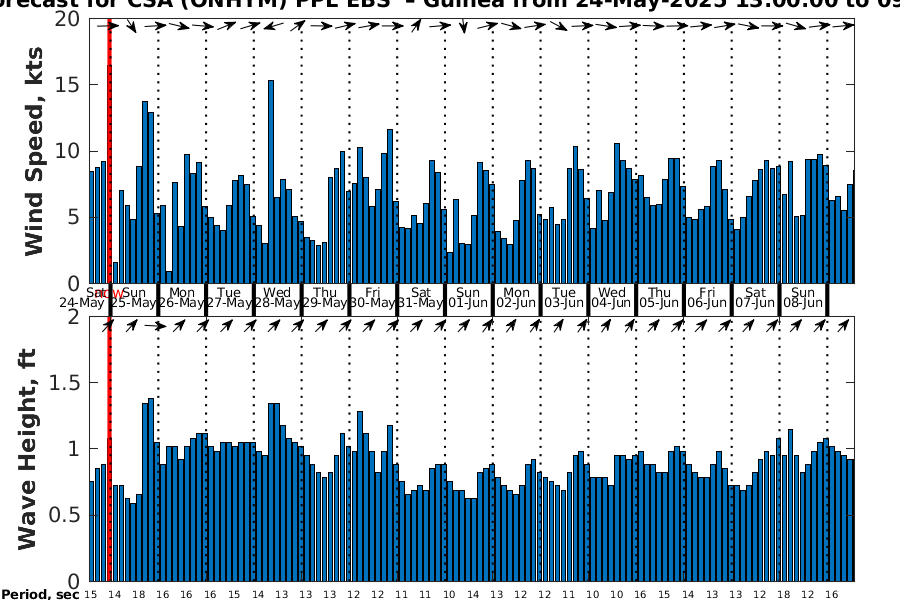Click the '04-Jun' date label
The width and height of the screenshot is (900, 600).
tap(611, 303)
